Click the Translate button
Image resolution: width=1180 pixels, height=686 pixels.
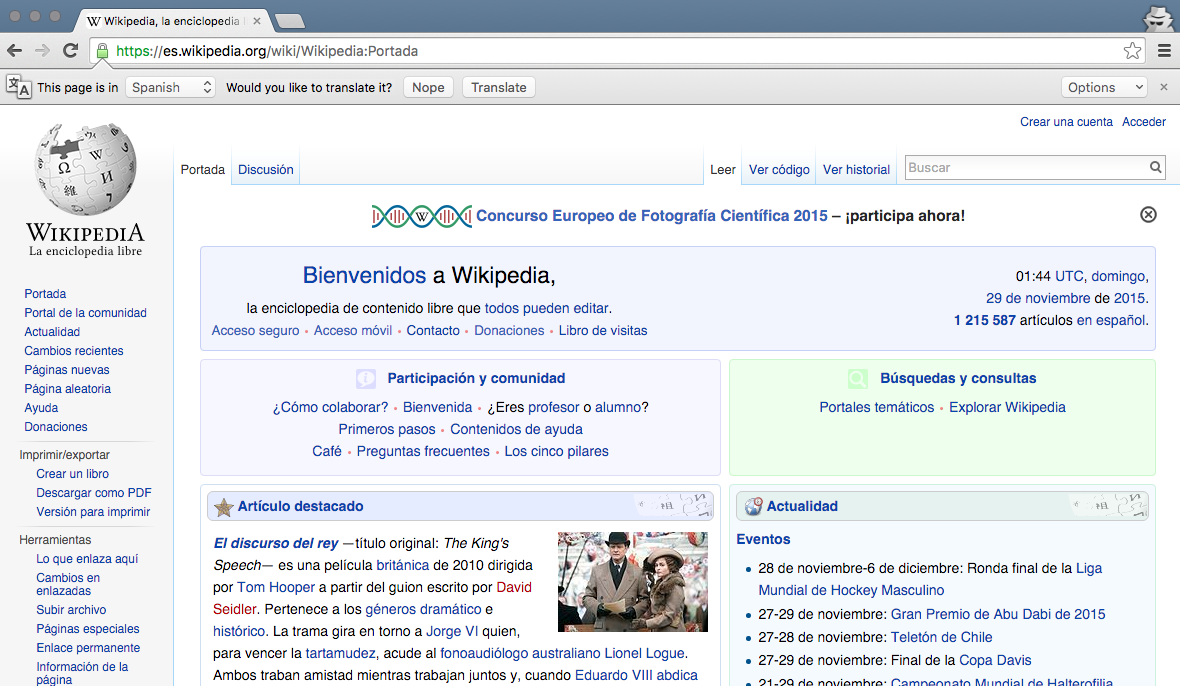[498, 87]
